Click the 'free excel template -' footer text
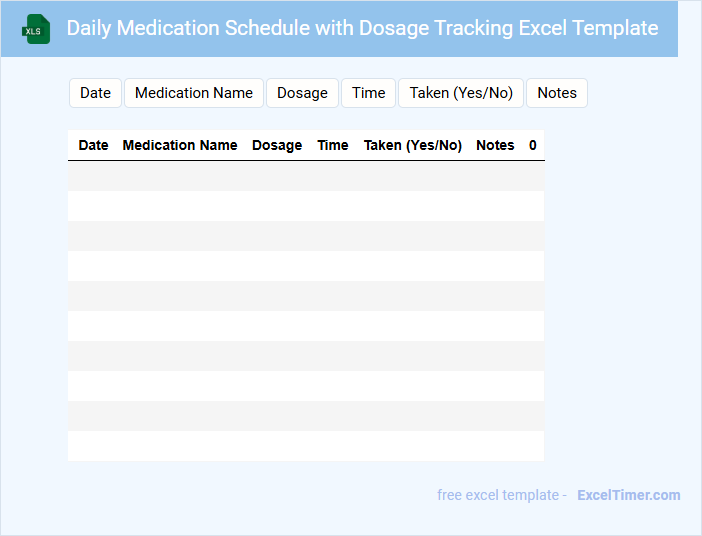Image resolution: width=702 pixels, height=536 pixels. 502,495
